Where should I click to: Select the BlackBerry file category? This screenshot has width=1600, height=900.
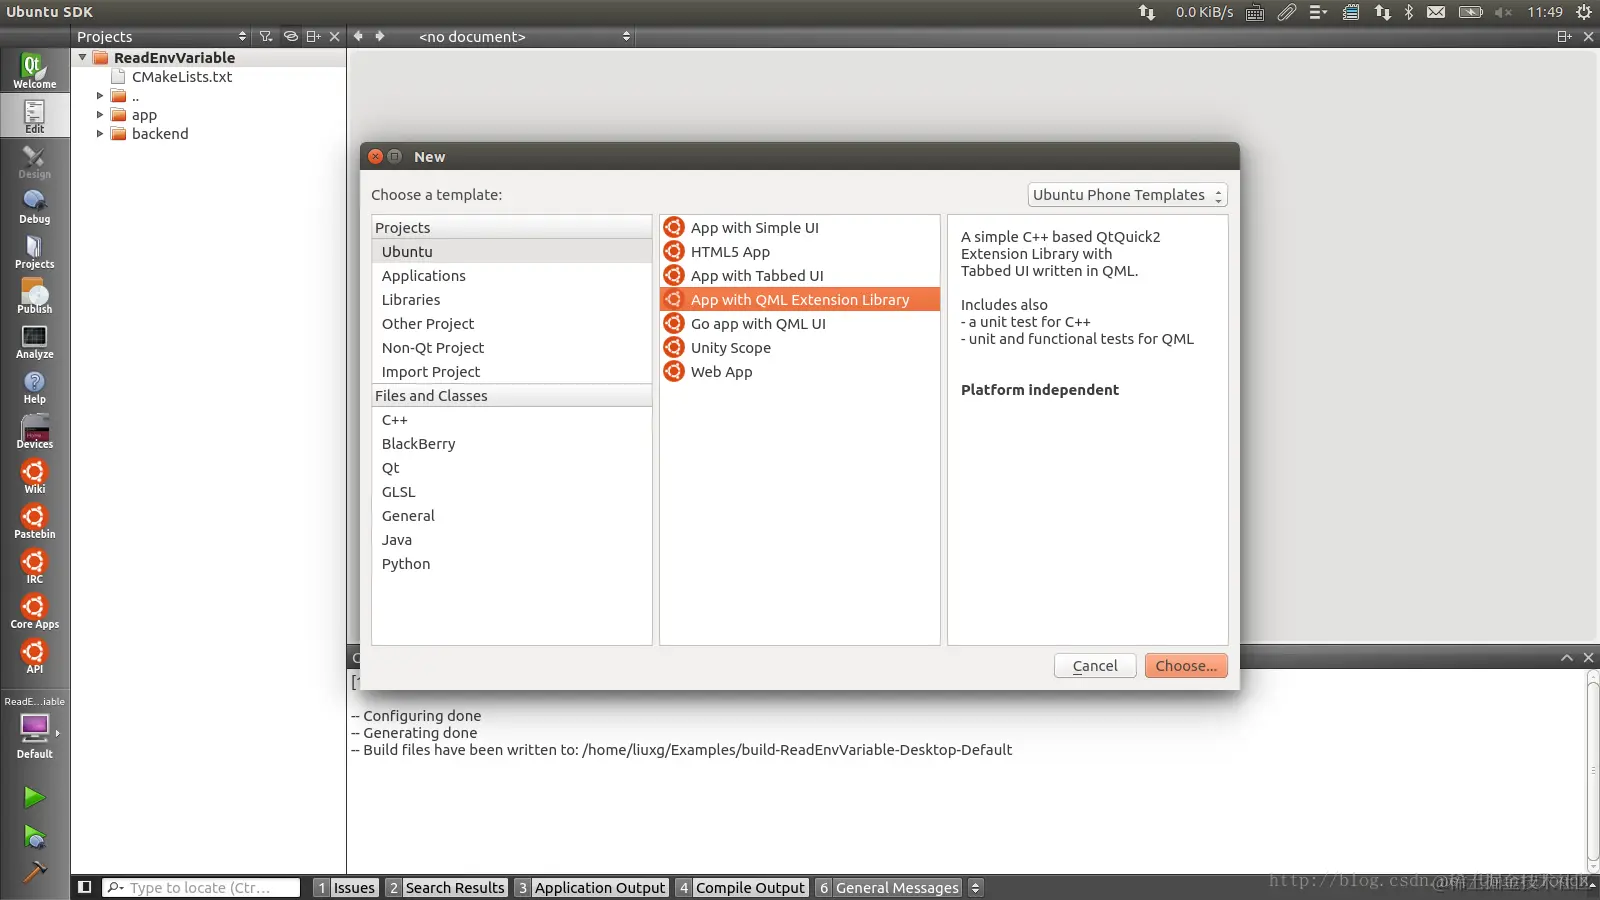point(512,444)
